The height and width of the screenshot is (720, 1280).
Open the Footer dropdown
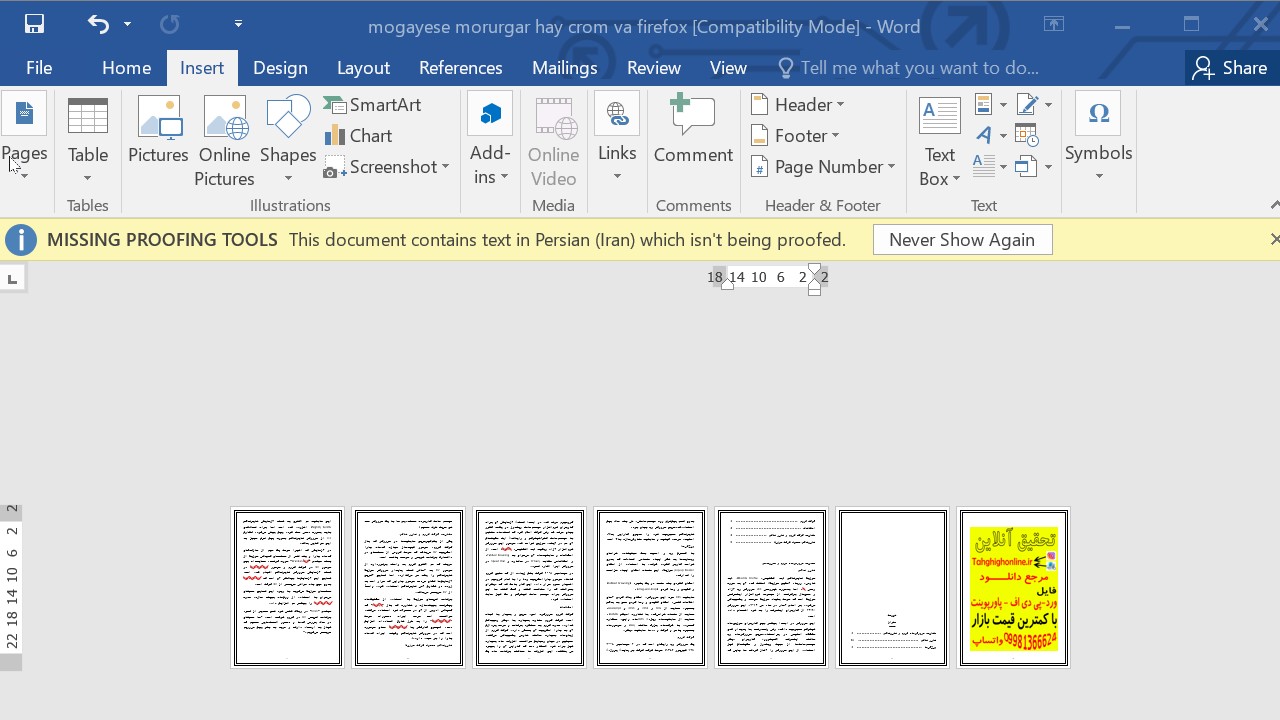[x=795, y=136]
